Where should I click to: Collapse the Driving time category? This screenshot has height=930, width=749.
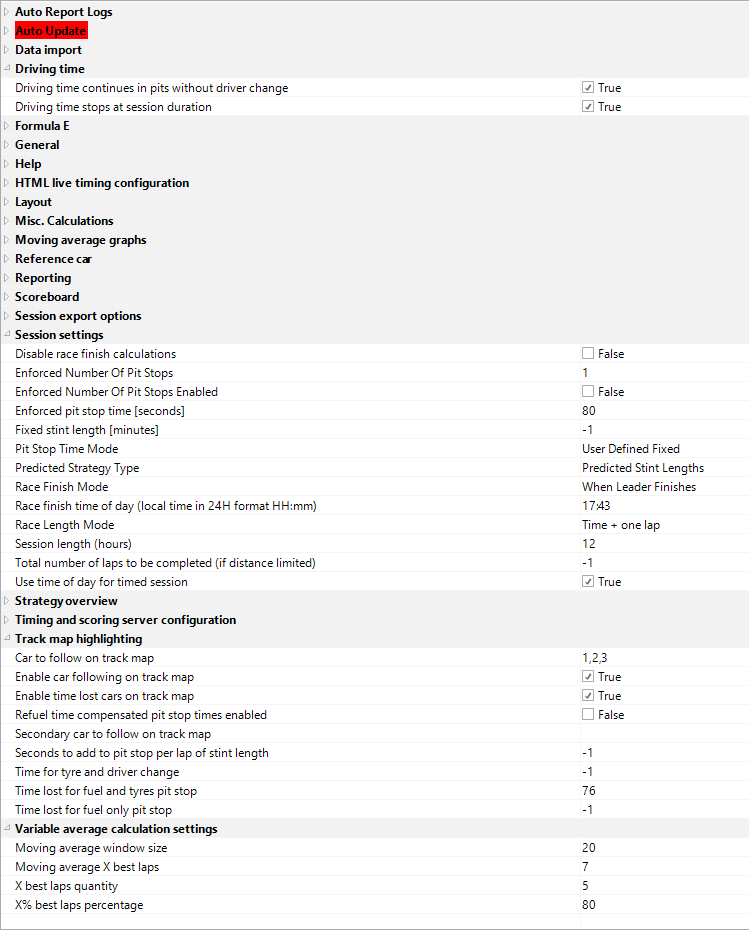6,69
